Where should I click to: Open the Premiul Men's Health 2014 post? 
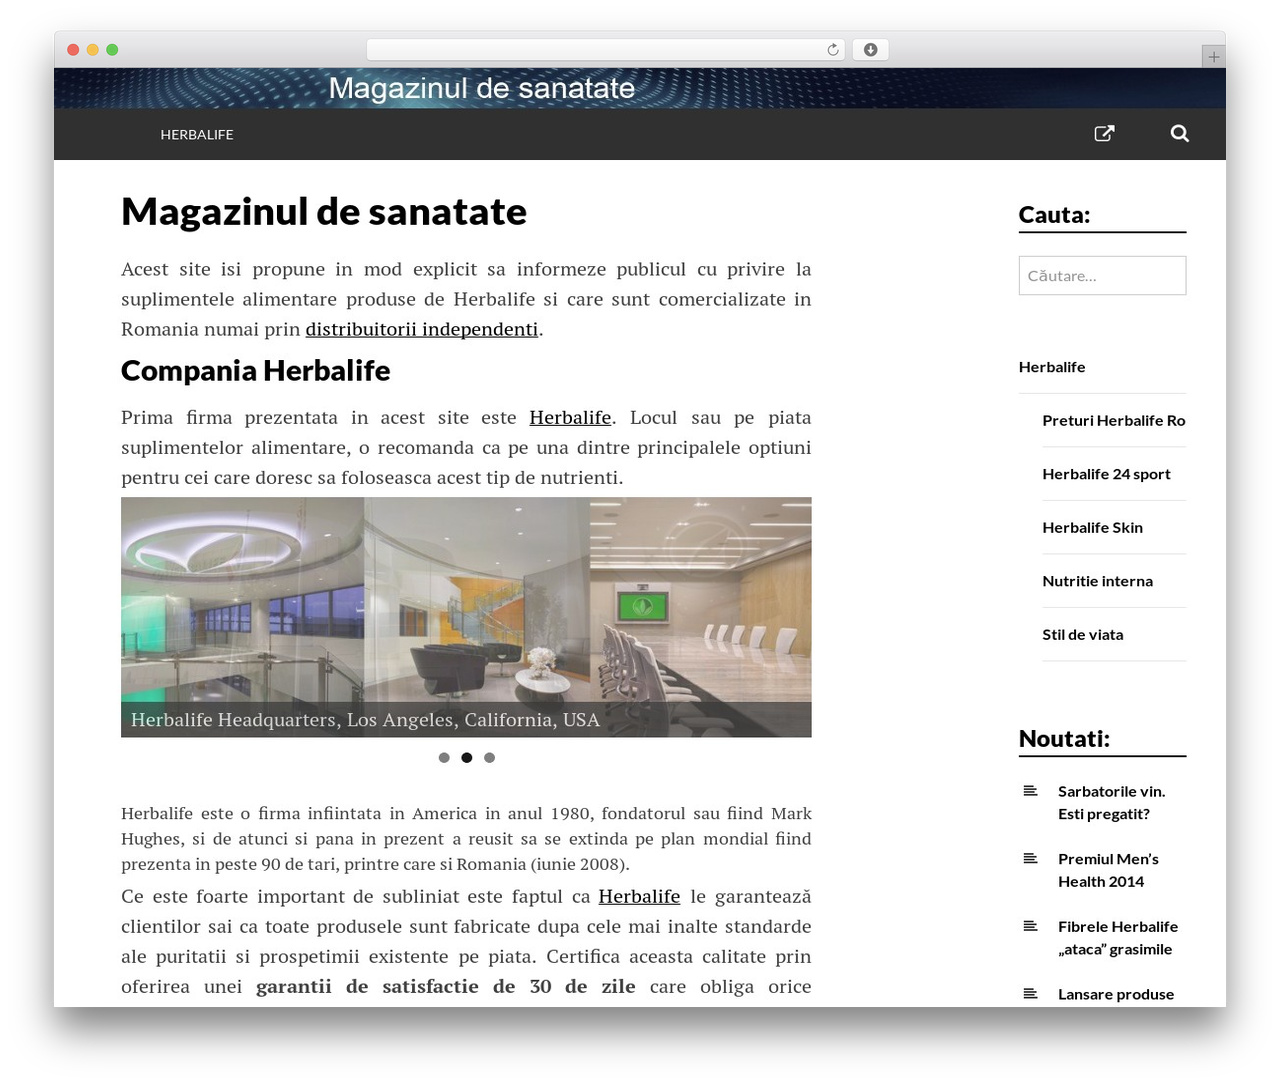[x=1108, y=870]
